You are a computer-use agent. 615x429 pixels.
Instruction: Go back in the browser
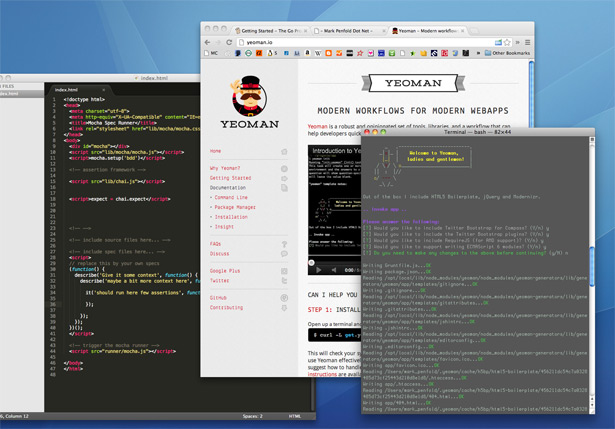[x=207, y=42]
